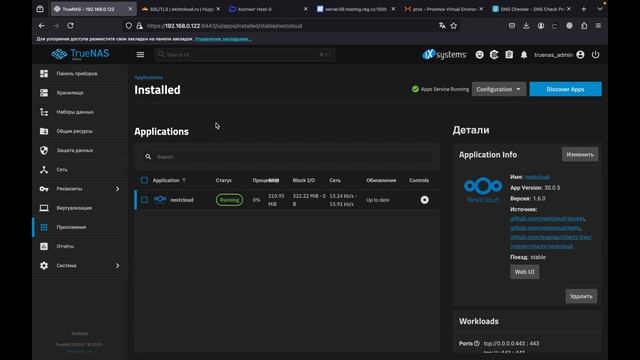640x360 pixels.
Task: Click the power icon in header
Action: [x=596, y=55]
